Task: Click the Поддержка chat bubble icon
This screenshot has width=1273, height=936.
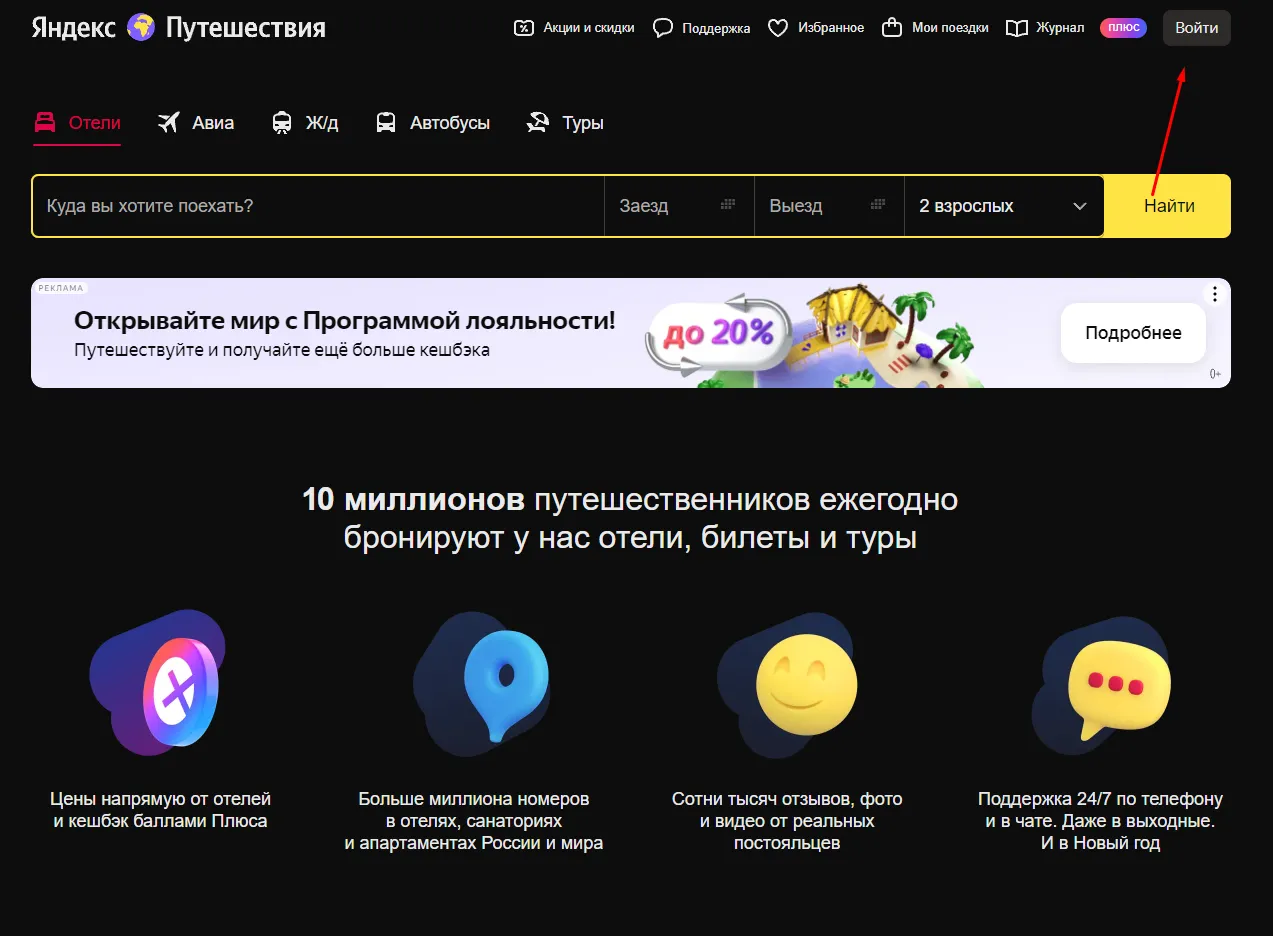Action: (x=663, y=28)
